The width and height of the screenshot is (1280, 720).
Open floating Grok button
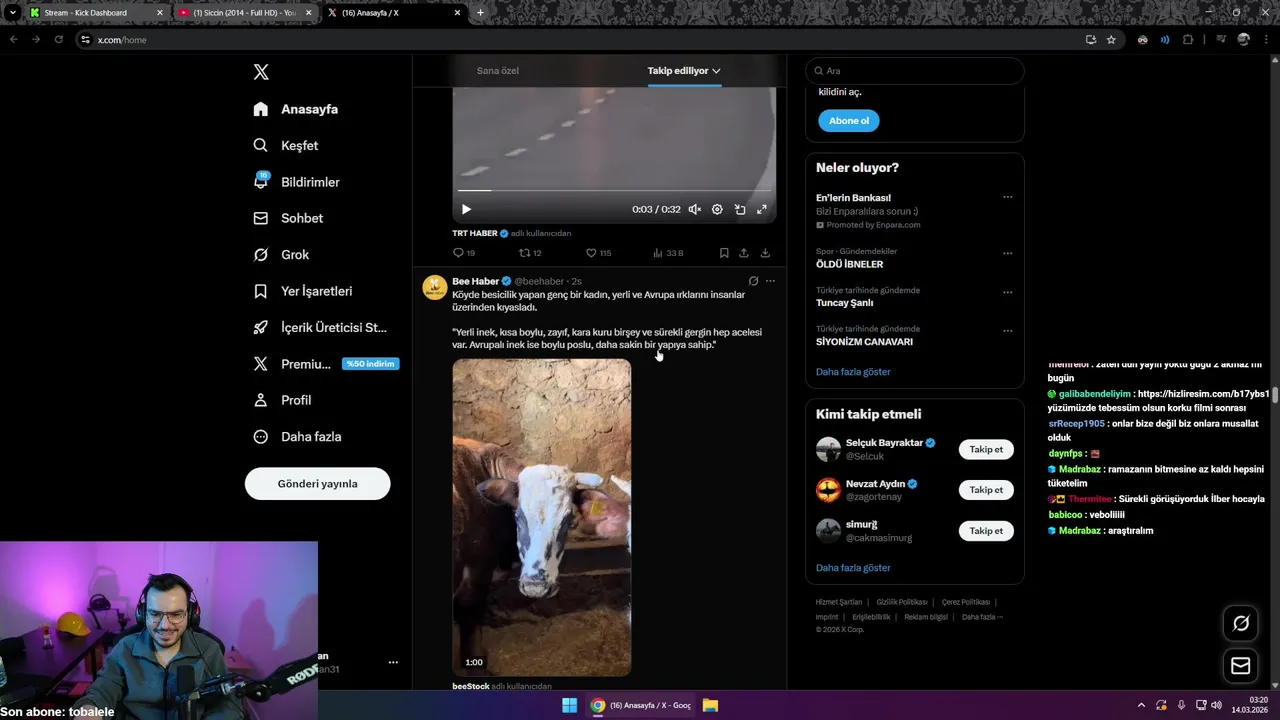coord(1241,623)
